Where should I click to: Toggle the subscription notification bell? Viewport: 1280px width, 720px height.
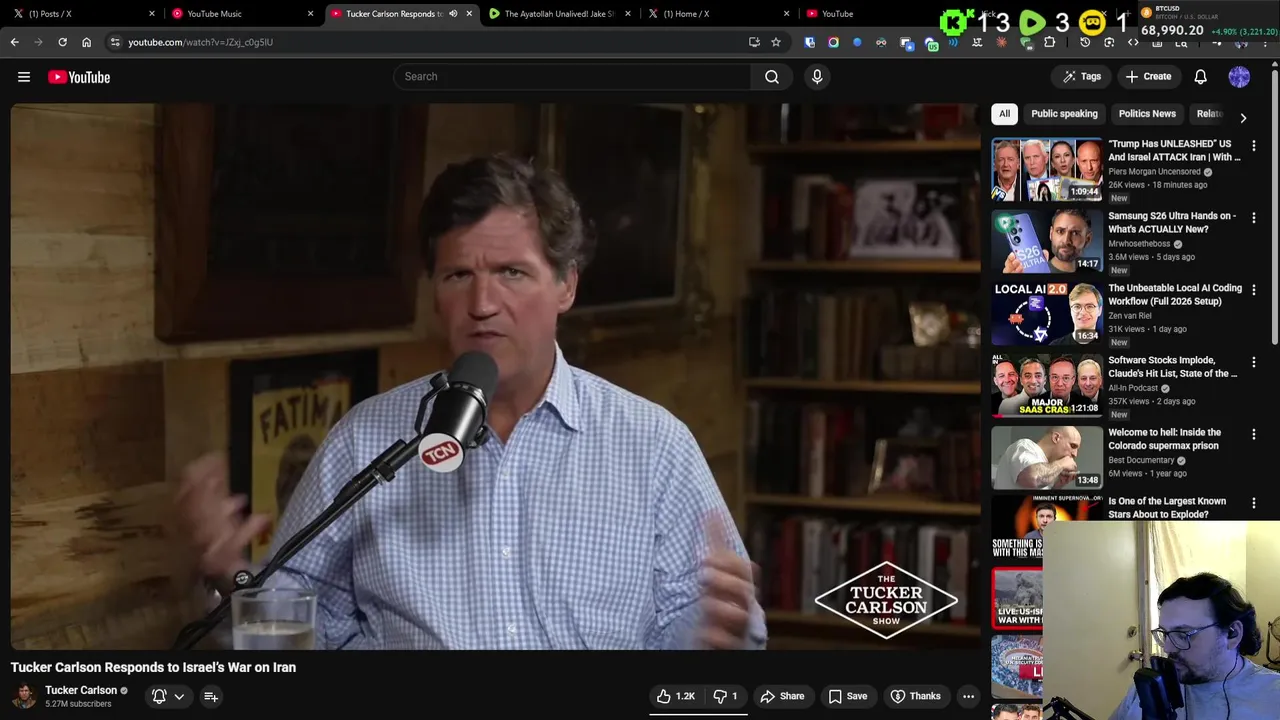(159, 696)
